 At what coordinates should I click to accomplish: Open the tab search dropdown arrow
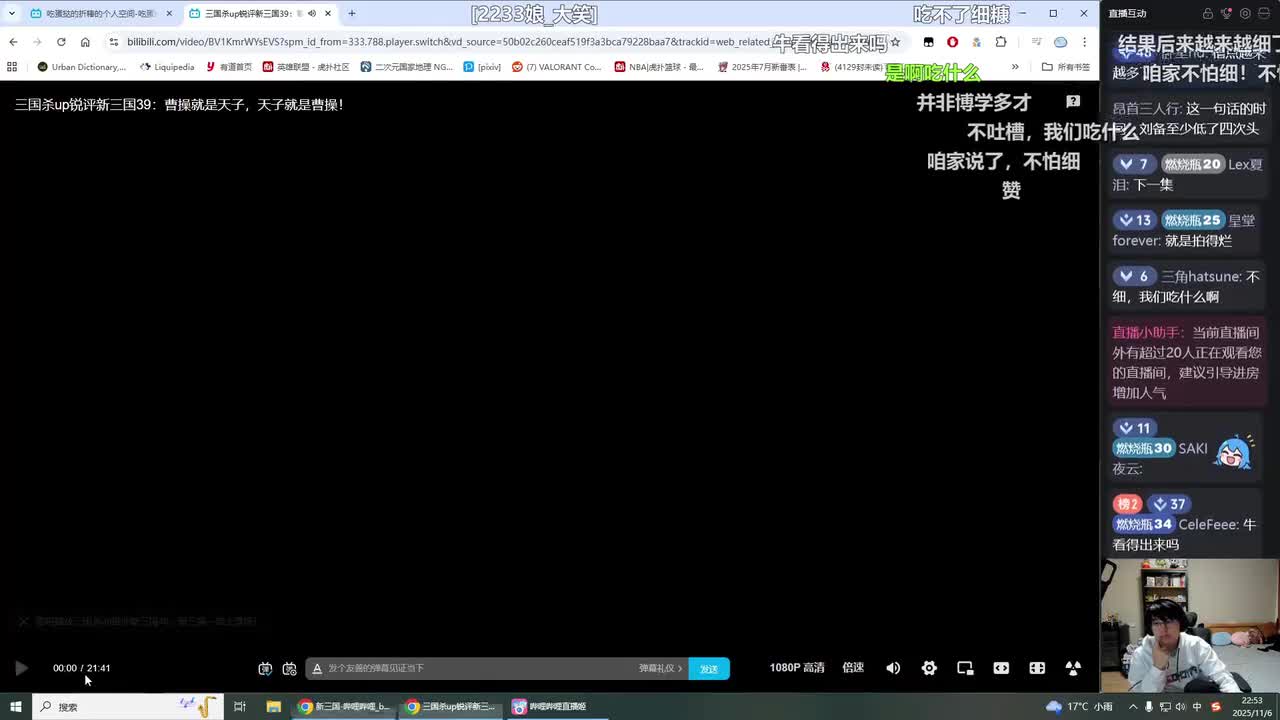[x=11, y=13]
